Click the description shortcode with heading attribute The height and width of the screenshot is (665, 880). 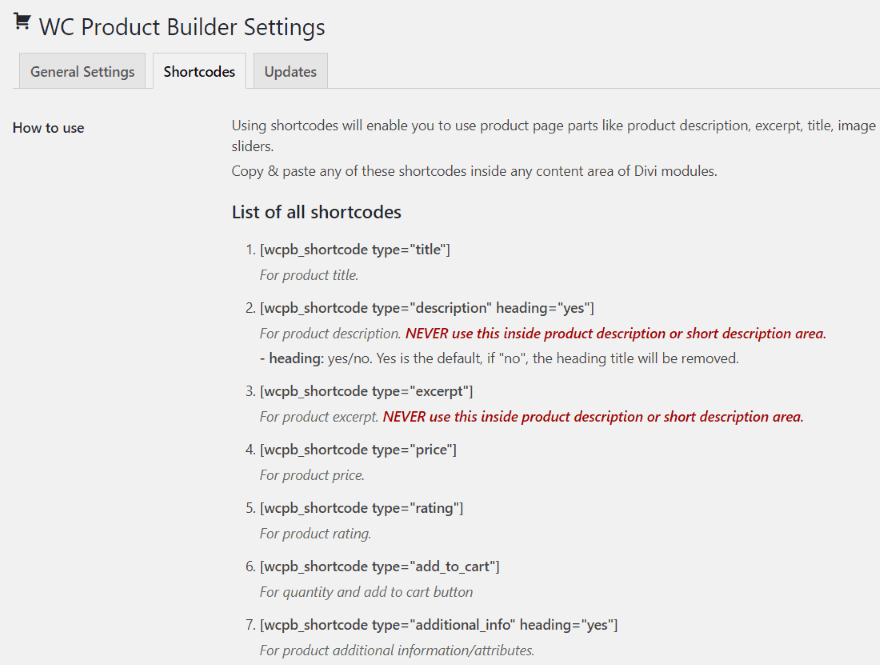pyautogui.click(x=426, y=307)
